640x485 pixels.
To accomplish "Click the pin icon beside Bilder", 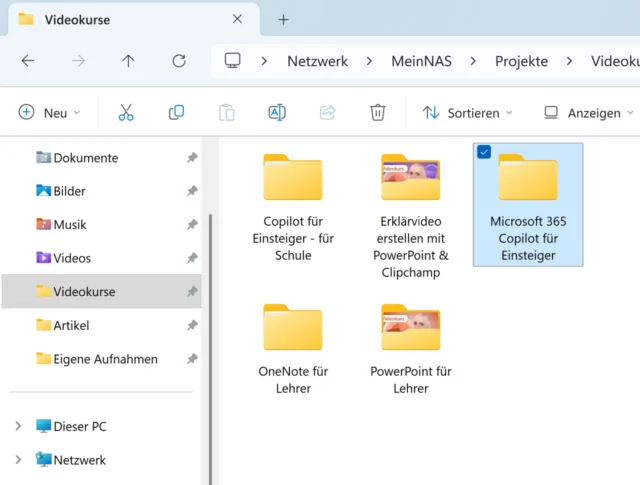I will coord(192,191).
